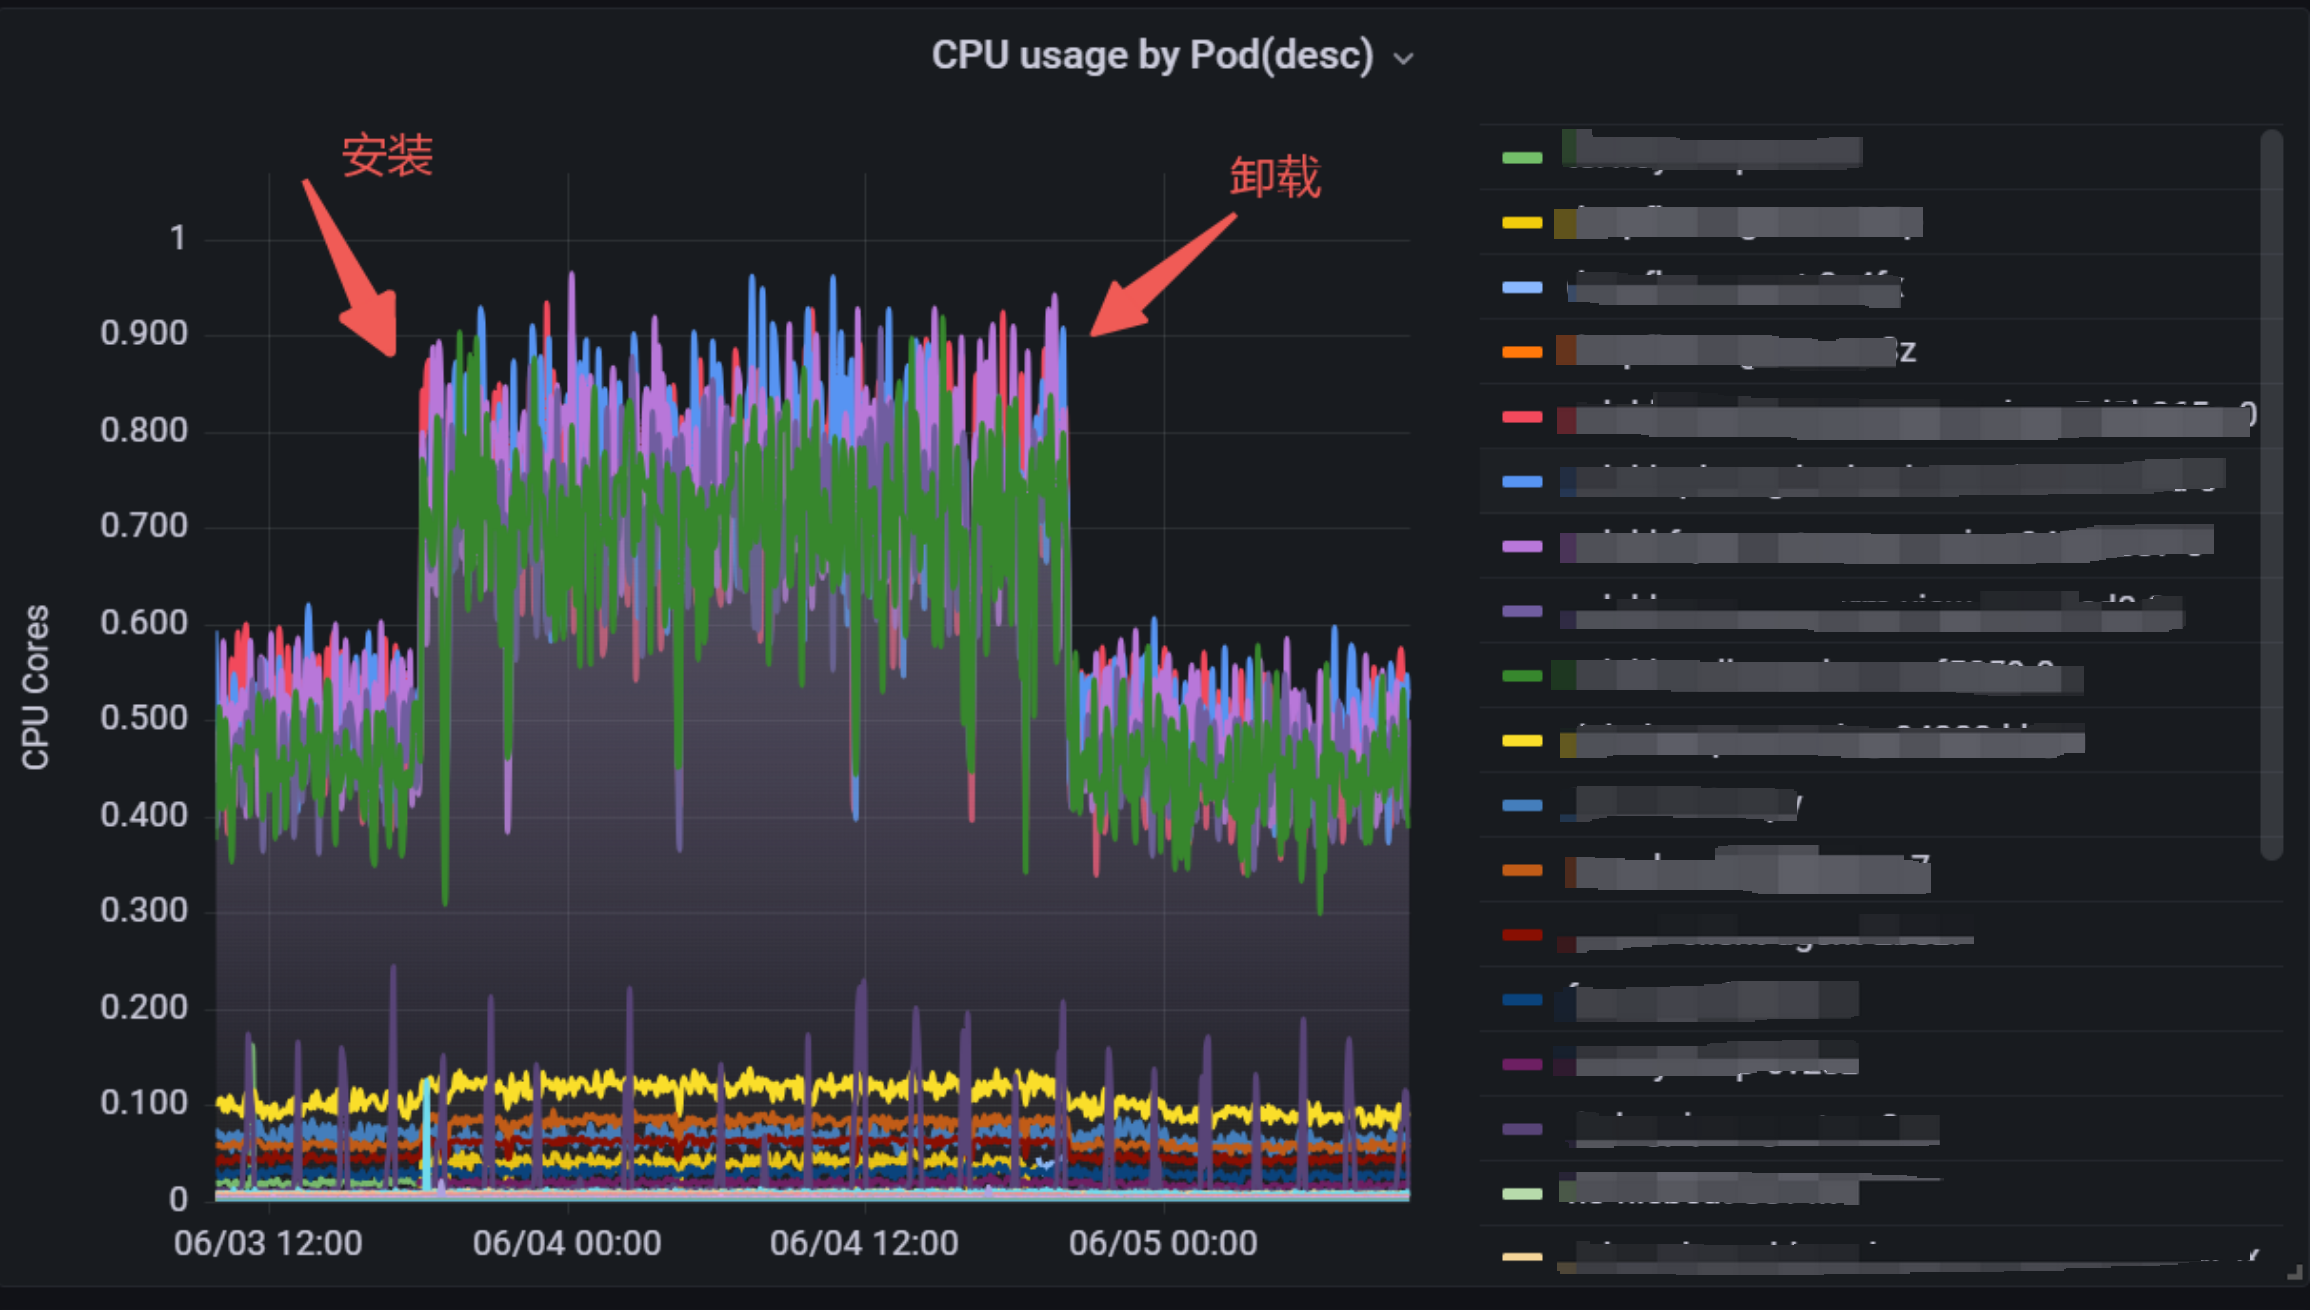Screen dimensions: 2310x1310
Task: Click the dark red legend series color icon
Action: tap(1522, 935)
